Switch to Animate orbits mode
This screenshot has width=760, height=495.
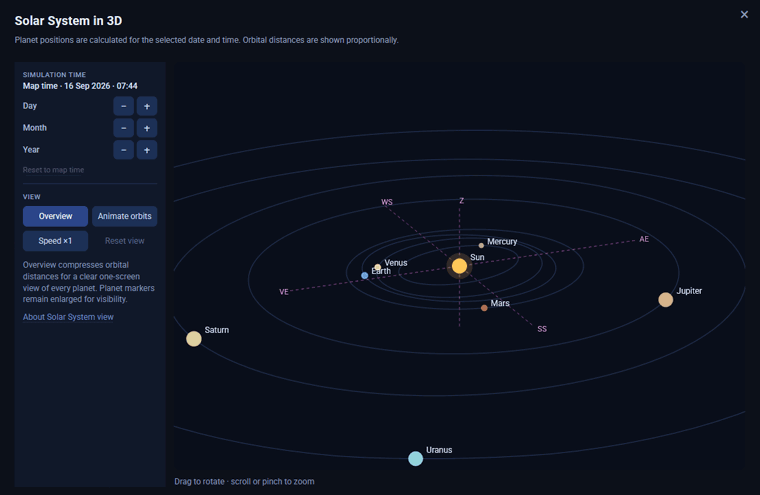click(125, 216)
